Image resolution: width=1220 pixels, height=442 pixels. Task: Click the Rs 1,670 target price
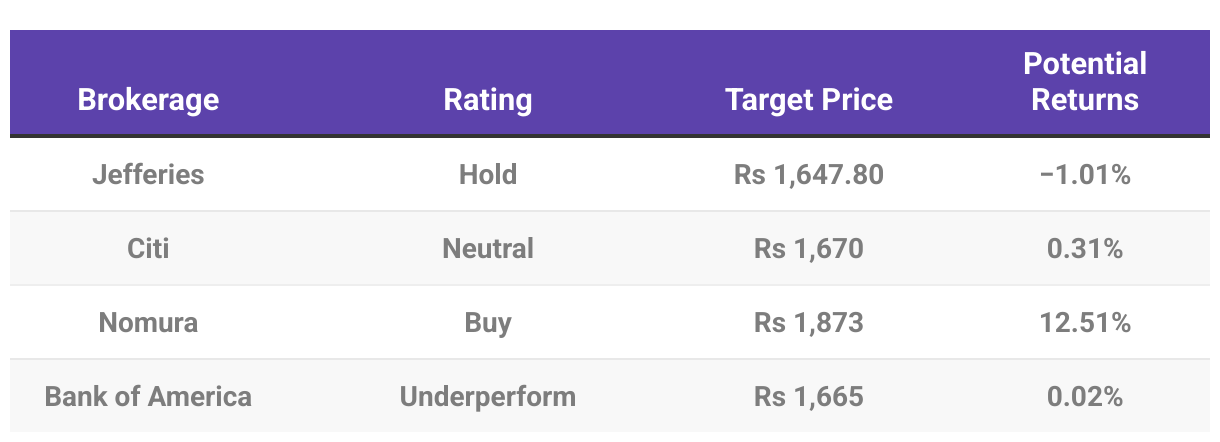(809, 248)
